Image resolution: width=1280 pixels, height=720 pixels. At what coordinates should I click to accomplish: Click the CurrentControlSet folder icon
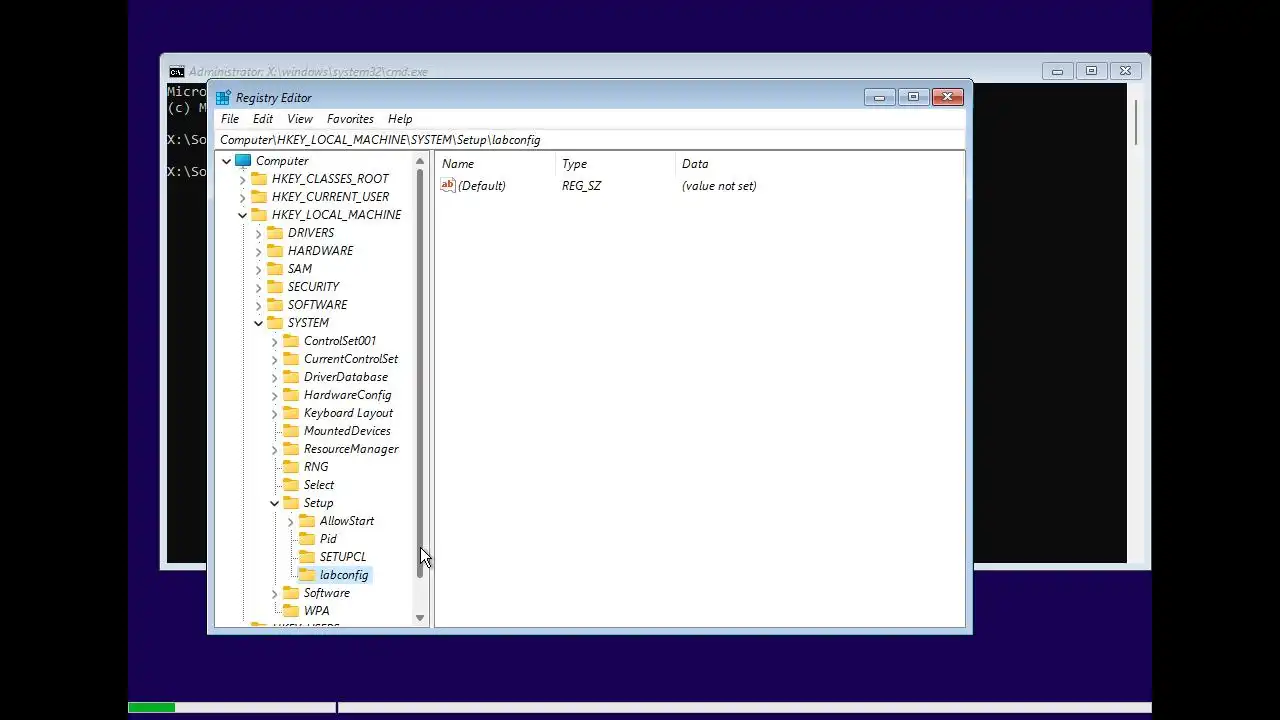[x=291, y=359]
